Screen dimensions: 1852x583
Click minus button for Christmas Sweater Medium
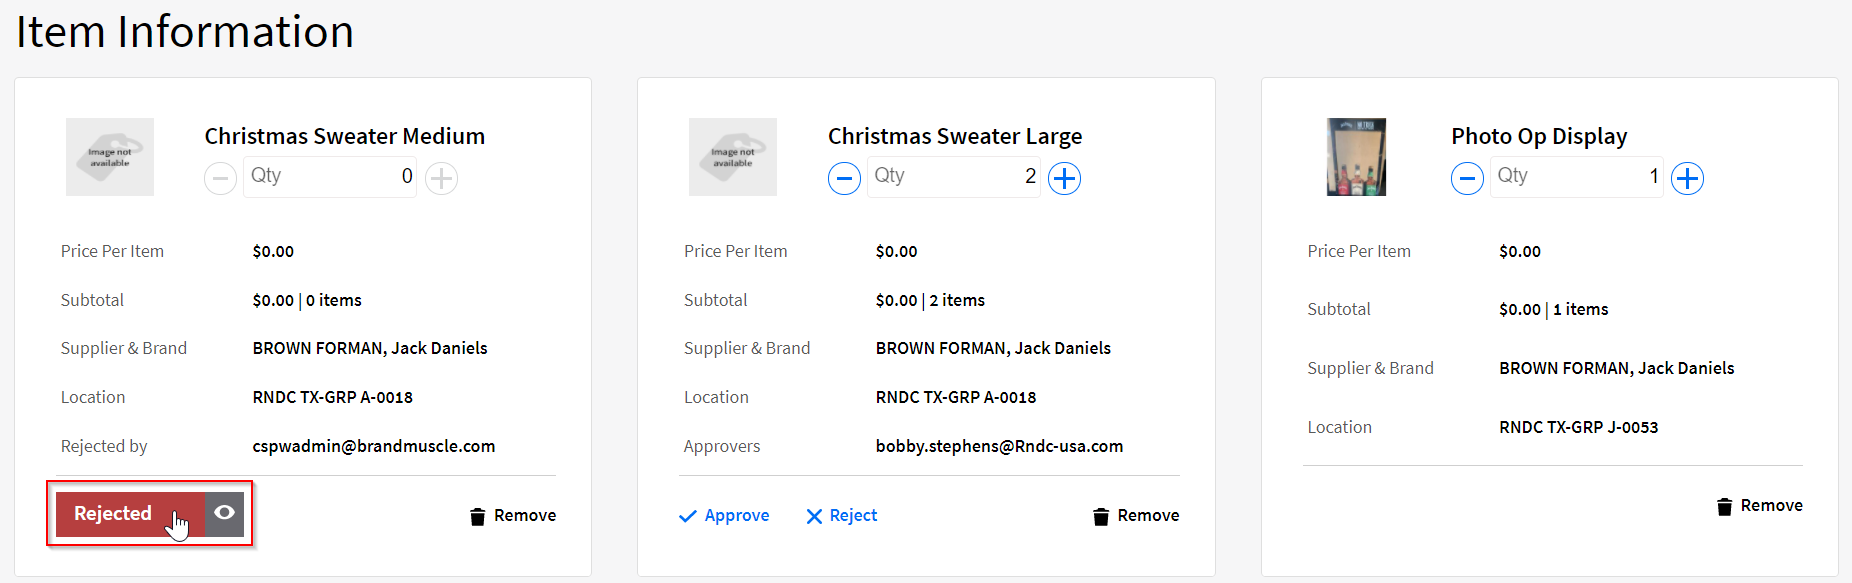point(220,179)
